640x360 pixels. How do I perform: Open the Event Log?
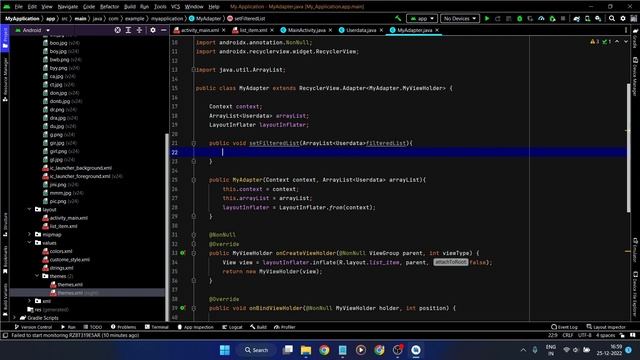click(564, 327)
